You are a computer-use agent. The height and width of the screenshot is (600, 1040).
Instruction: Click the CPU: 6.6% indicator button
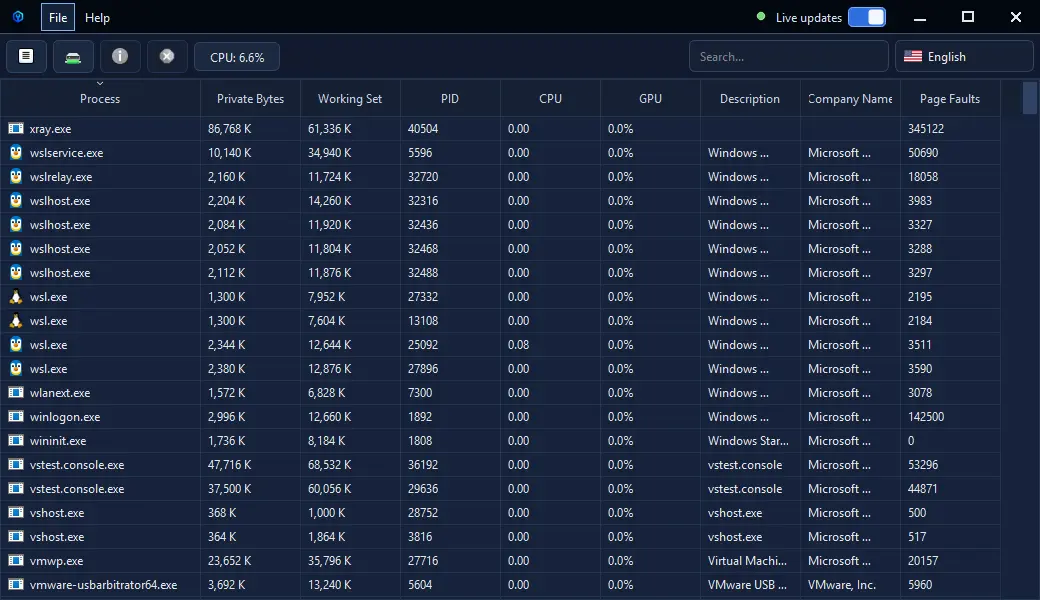(x=237, y=57)
